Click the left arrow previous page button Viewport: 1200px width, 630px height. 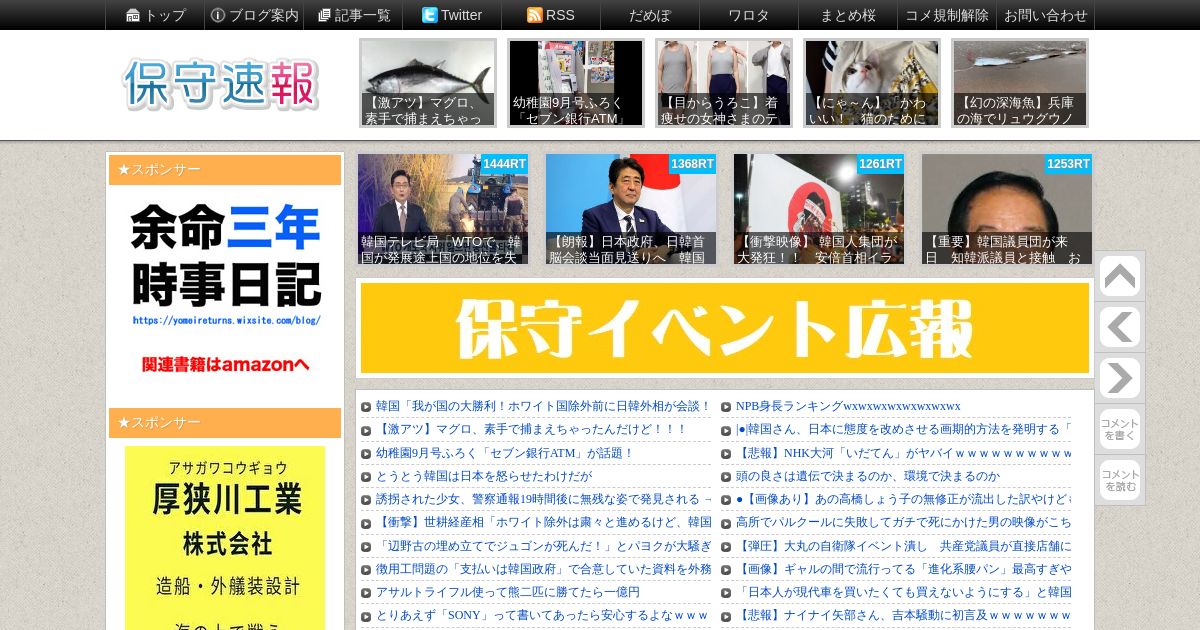[1120, 327]
